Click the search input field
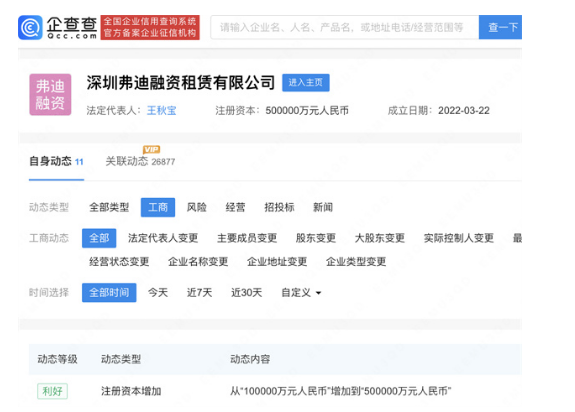Image resolution: width=575 pixels, height=412 pixels. coord(344,27)
